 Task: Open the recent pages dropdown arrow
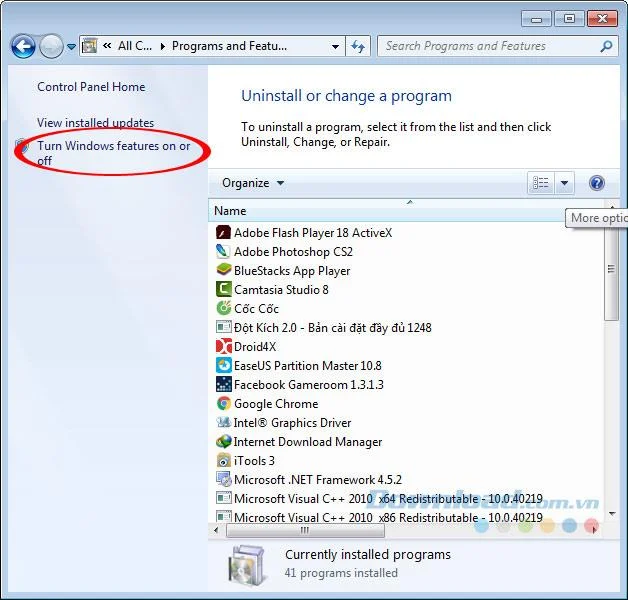click(x=71, y=47)
